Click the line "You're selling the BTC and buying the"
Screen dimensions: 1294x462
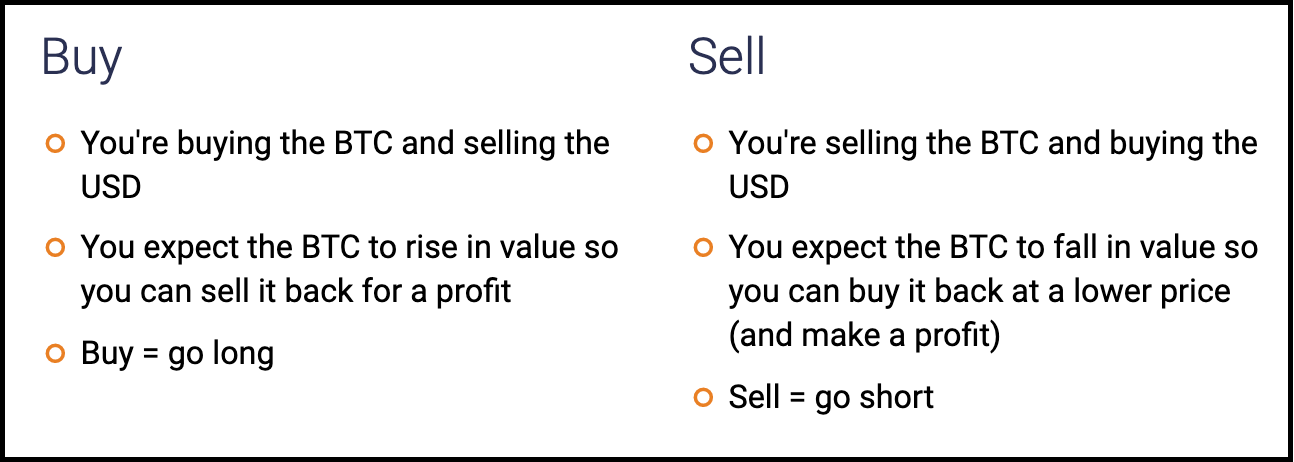(x=993, y=144)
